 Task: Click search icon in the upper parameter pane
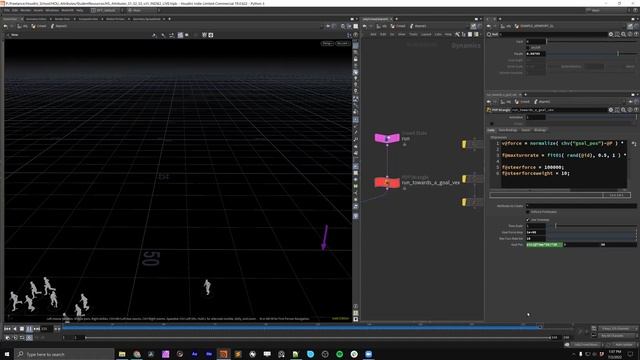tap(624, 34)
